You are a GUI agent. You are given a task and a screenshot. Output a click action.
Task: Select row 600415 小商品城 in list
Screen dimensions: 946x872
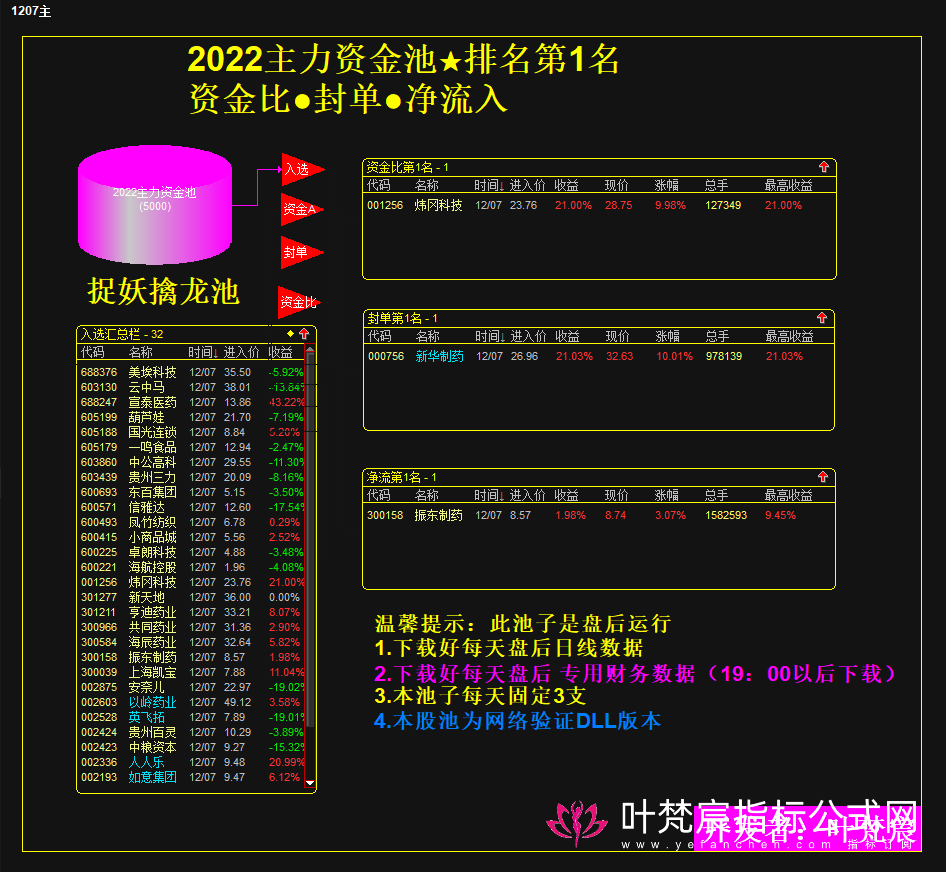click(x=192, y=537)
